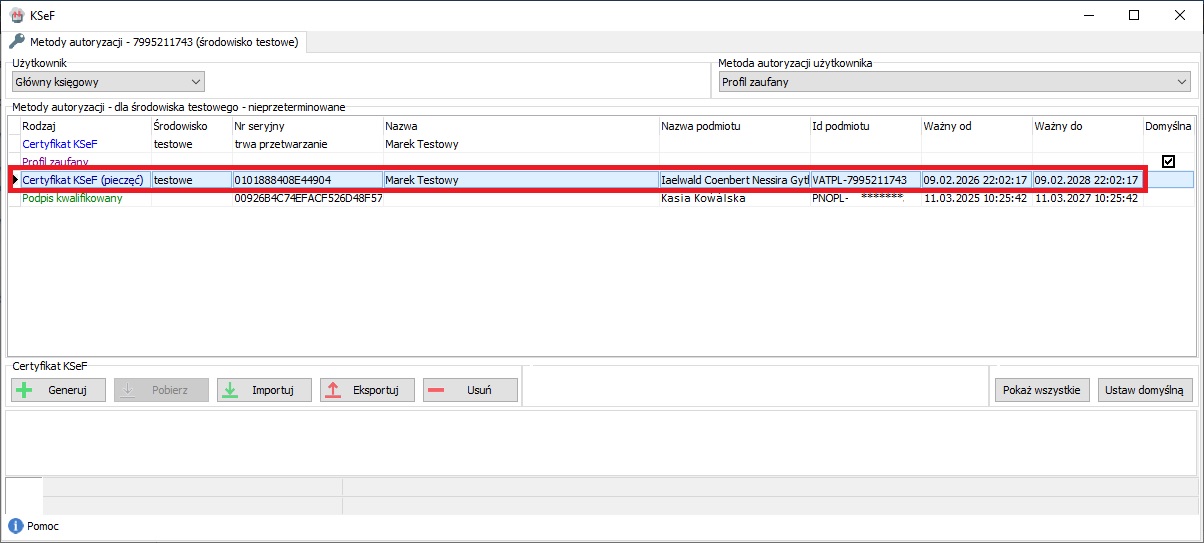
Task: Click the green plus Generuj icon
Action: click(x=26, y=390)
